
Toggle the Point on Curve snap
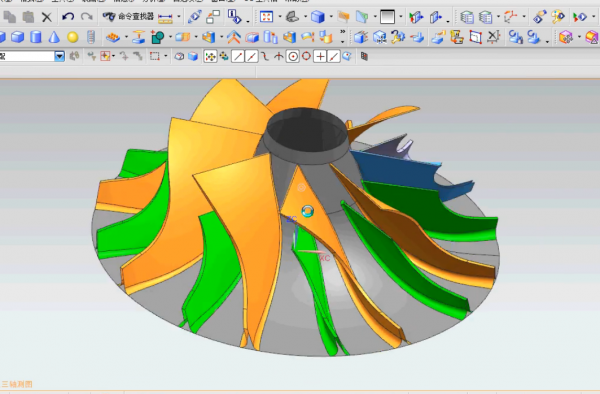tap(334, 57)
